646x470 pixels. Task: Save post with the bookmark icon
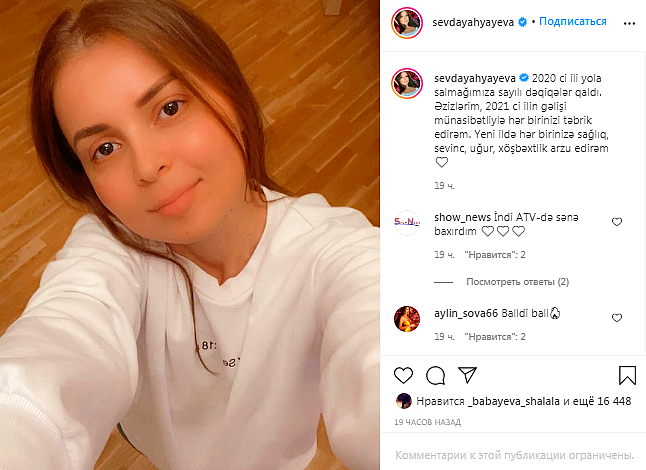point(627,376)
